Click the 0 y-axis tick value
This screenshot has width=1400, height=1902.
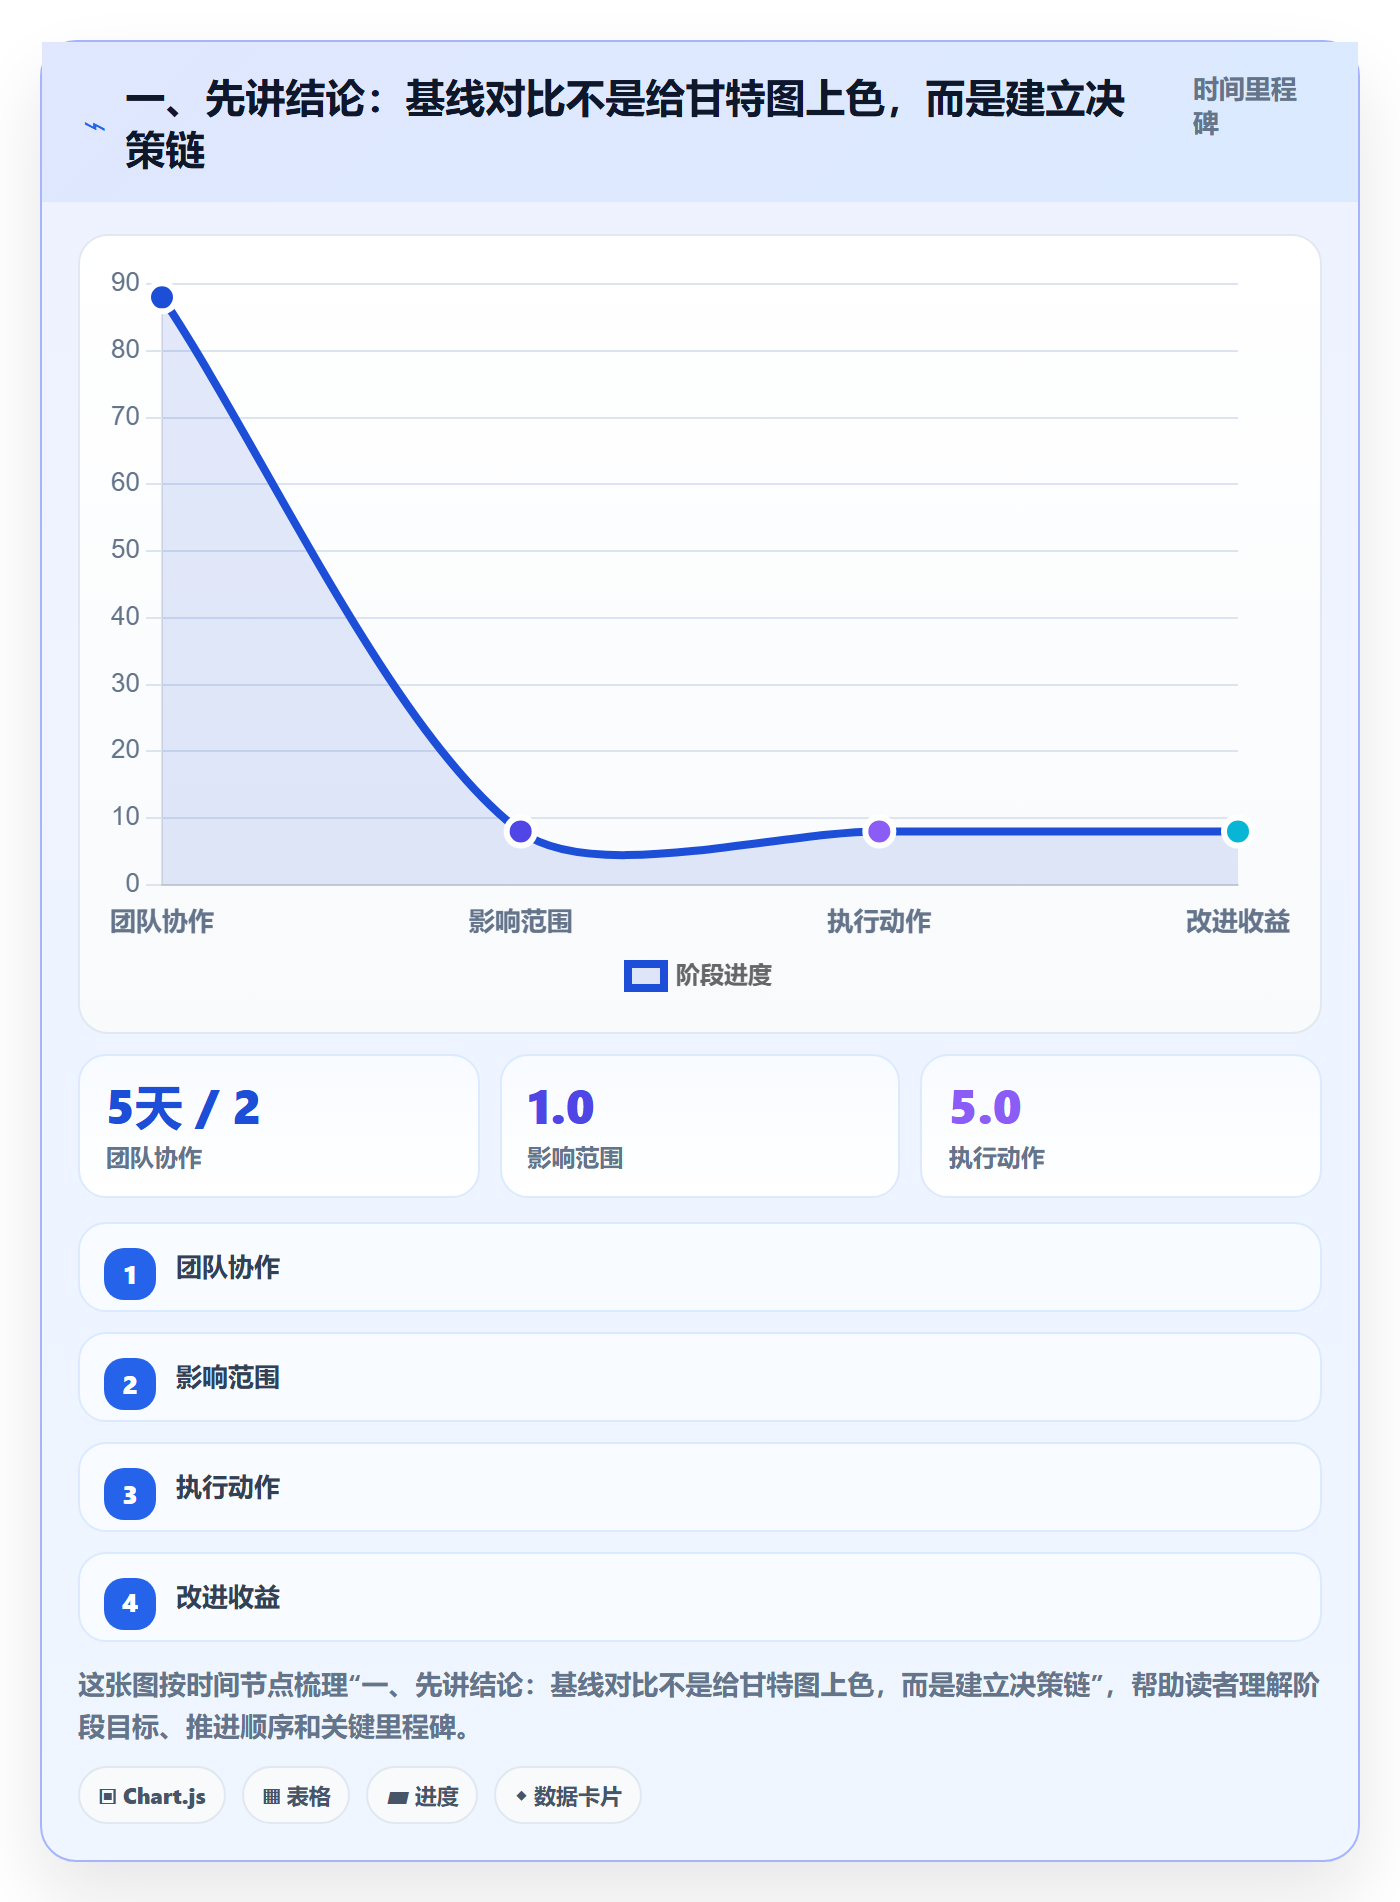pyautogui.click(x=133, y=884)
